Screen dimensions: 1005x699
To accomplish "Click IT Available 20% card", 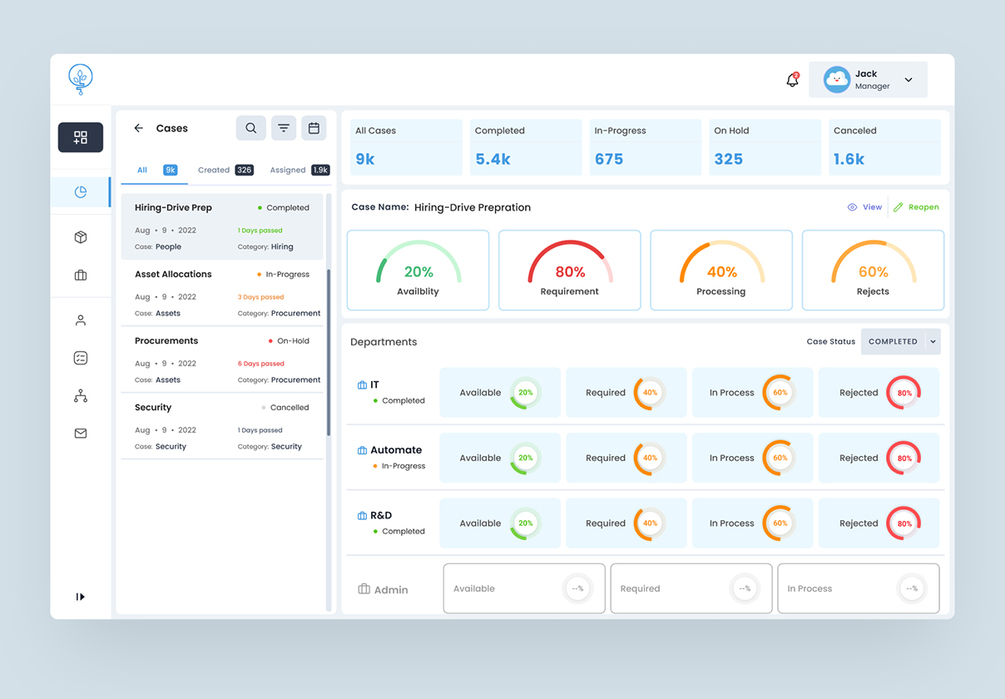I will [500, 393].
